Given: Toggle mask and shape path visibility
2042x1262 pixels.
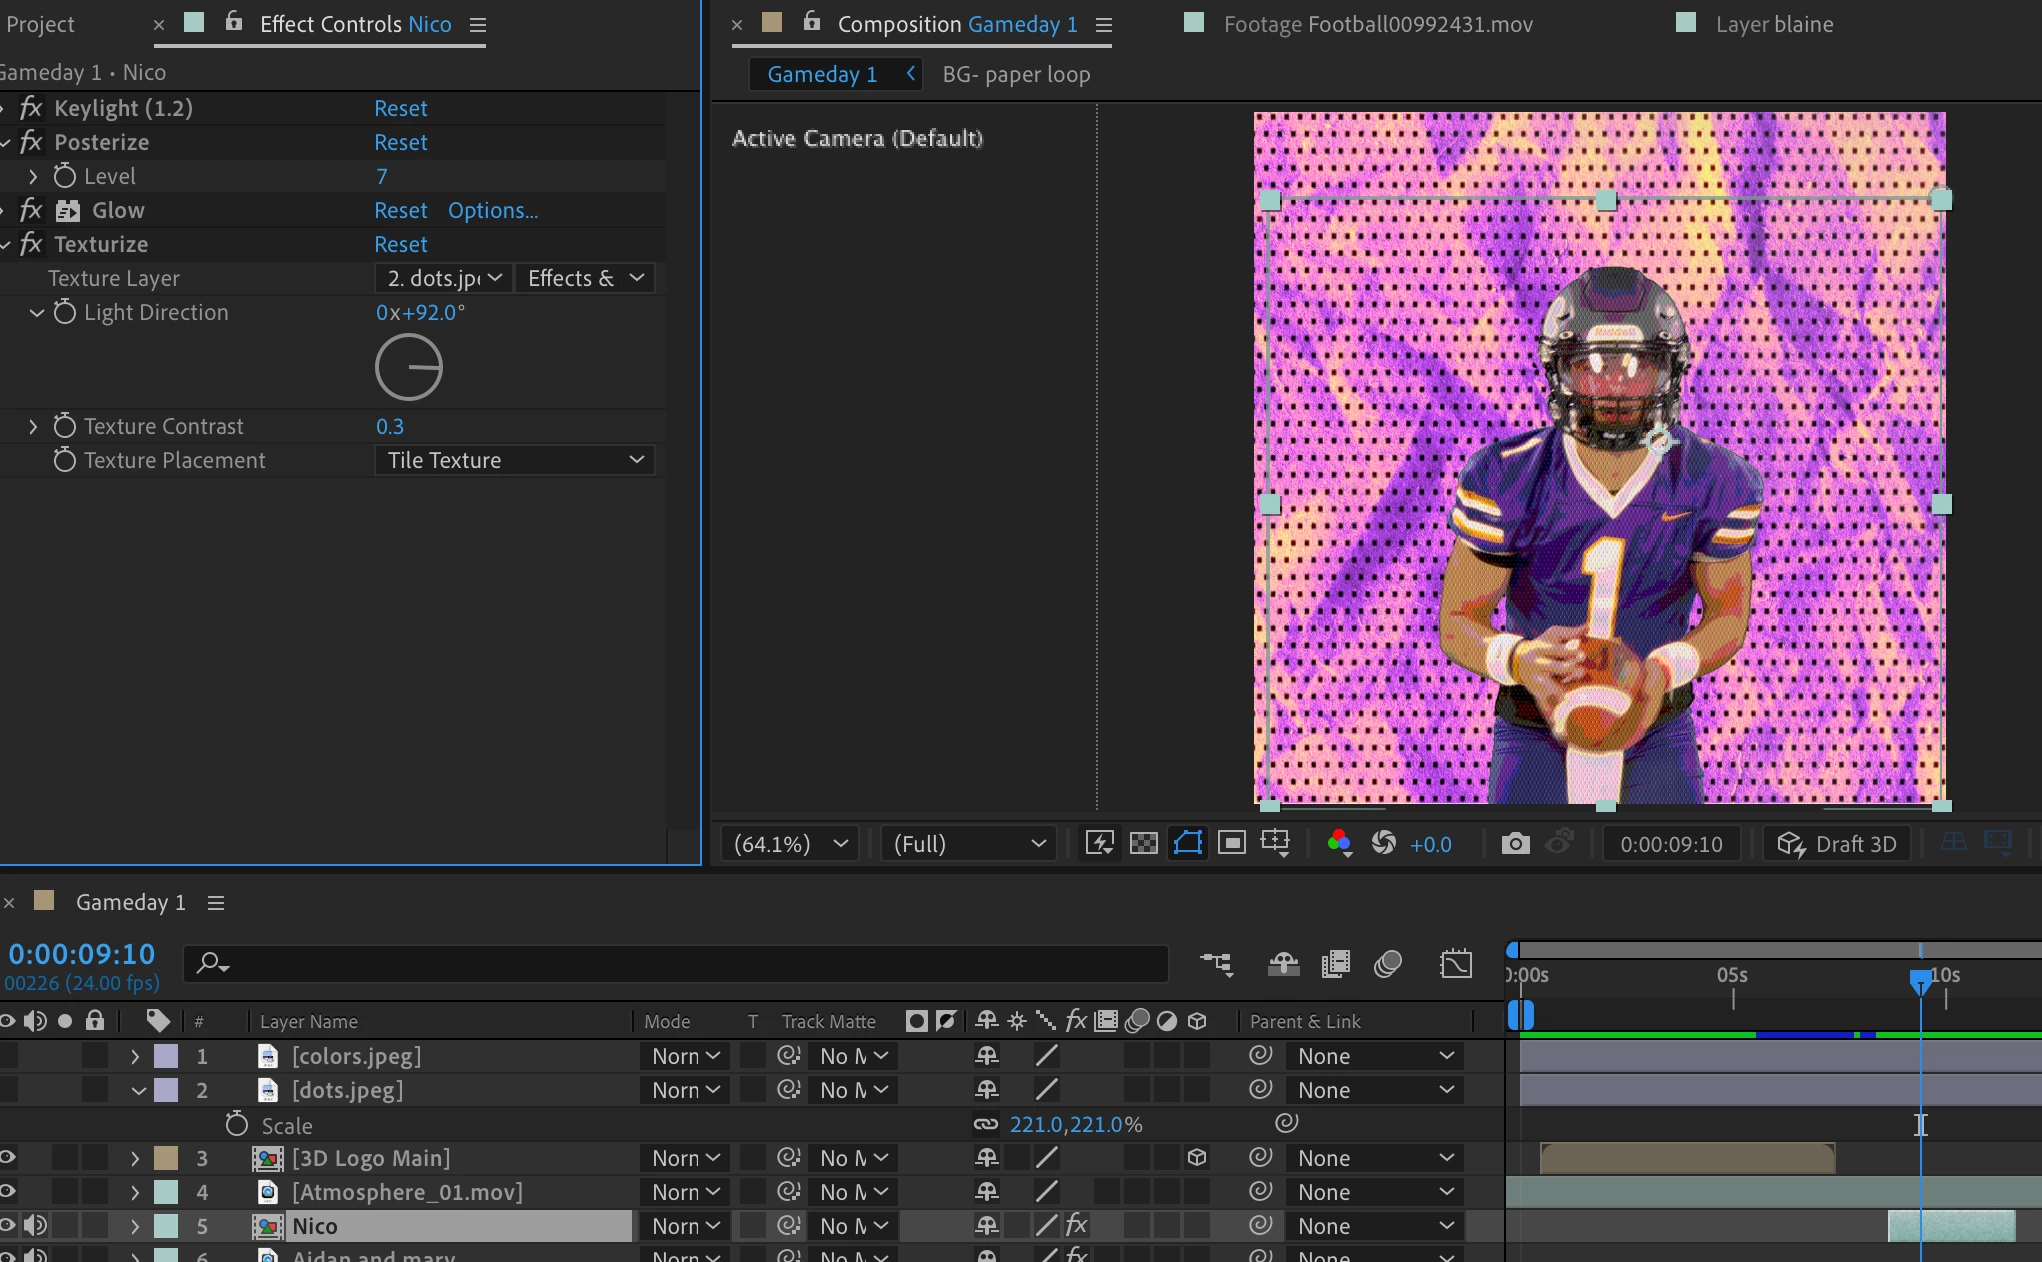Looking at the screenshot, I should (x=1187, y=844).
